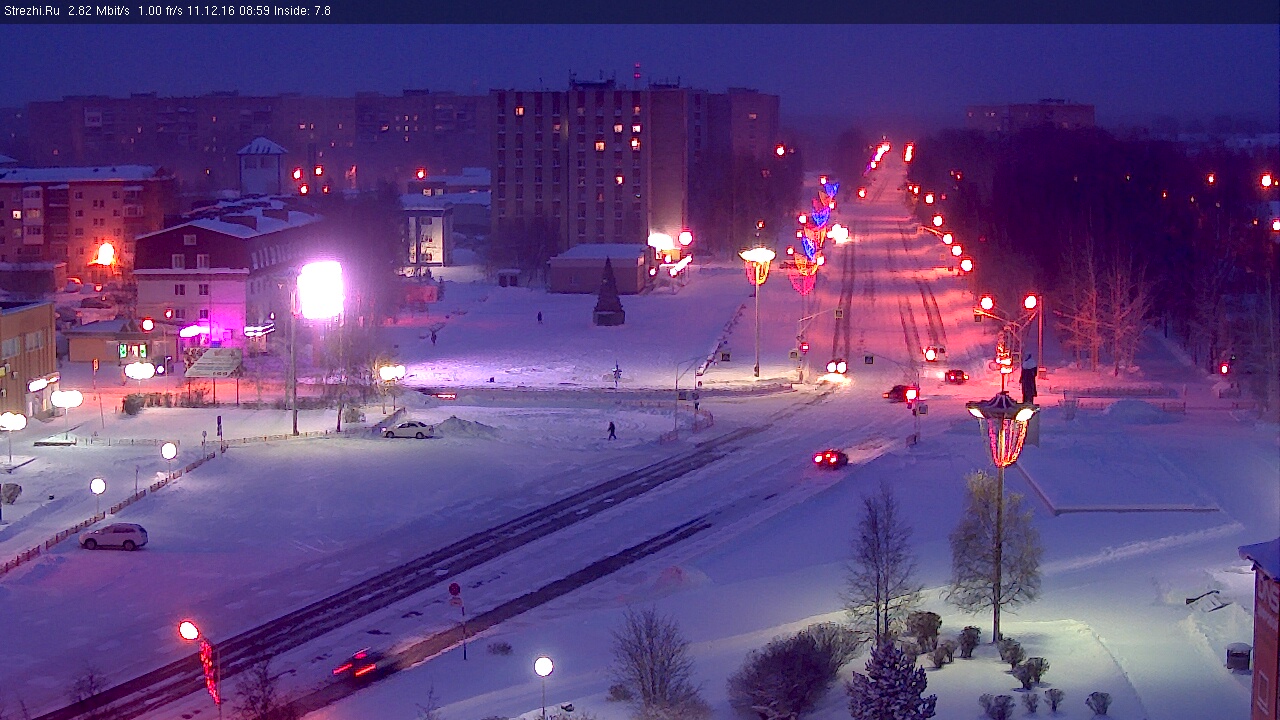
Task: Click the 08:59 time stamp
Action: [x=255, y=11]
